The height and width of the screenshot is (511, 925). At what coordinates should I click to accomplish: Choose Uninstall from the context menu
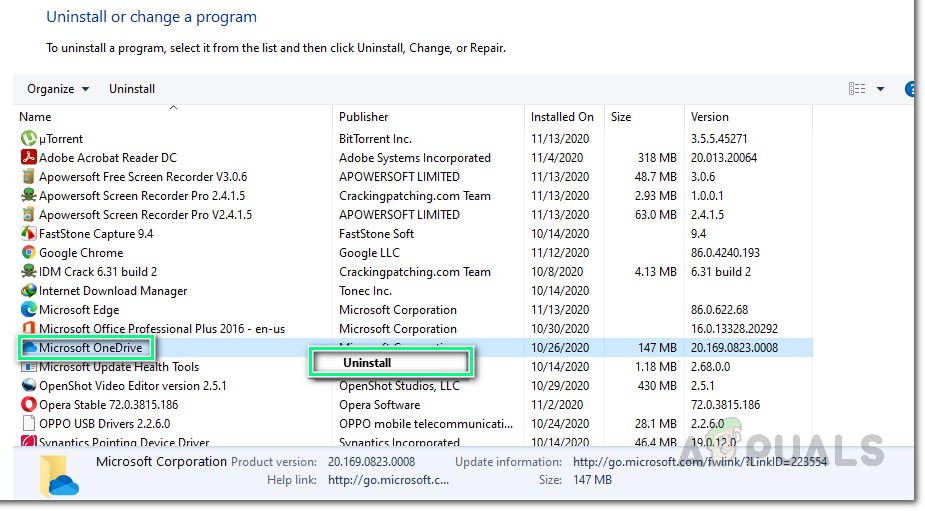tap(367, 363)
